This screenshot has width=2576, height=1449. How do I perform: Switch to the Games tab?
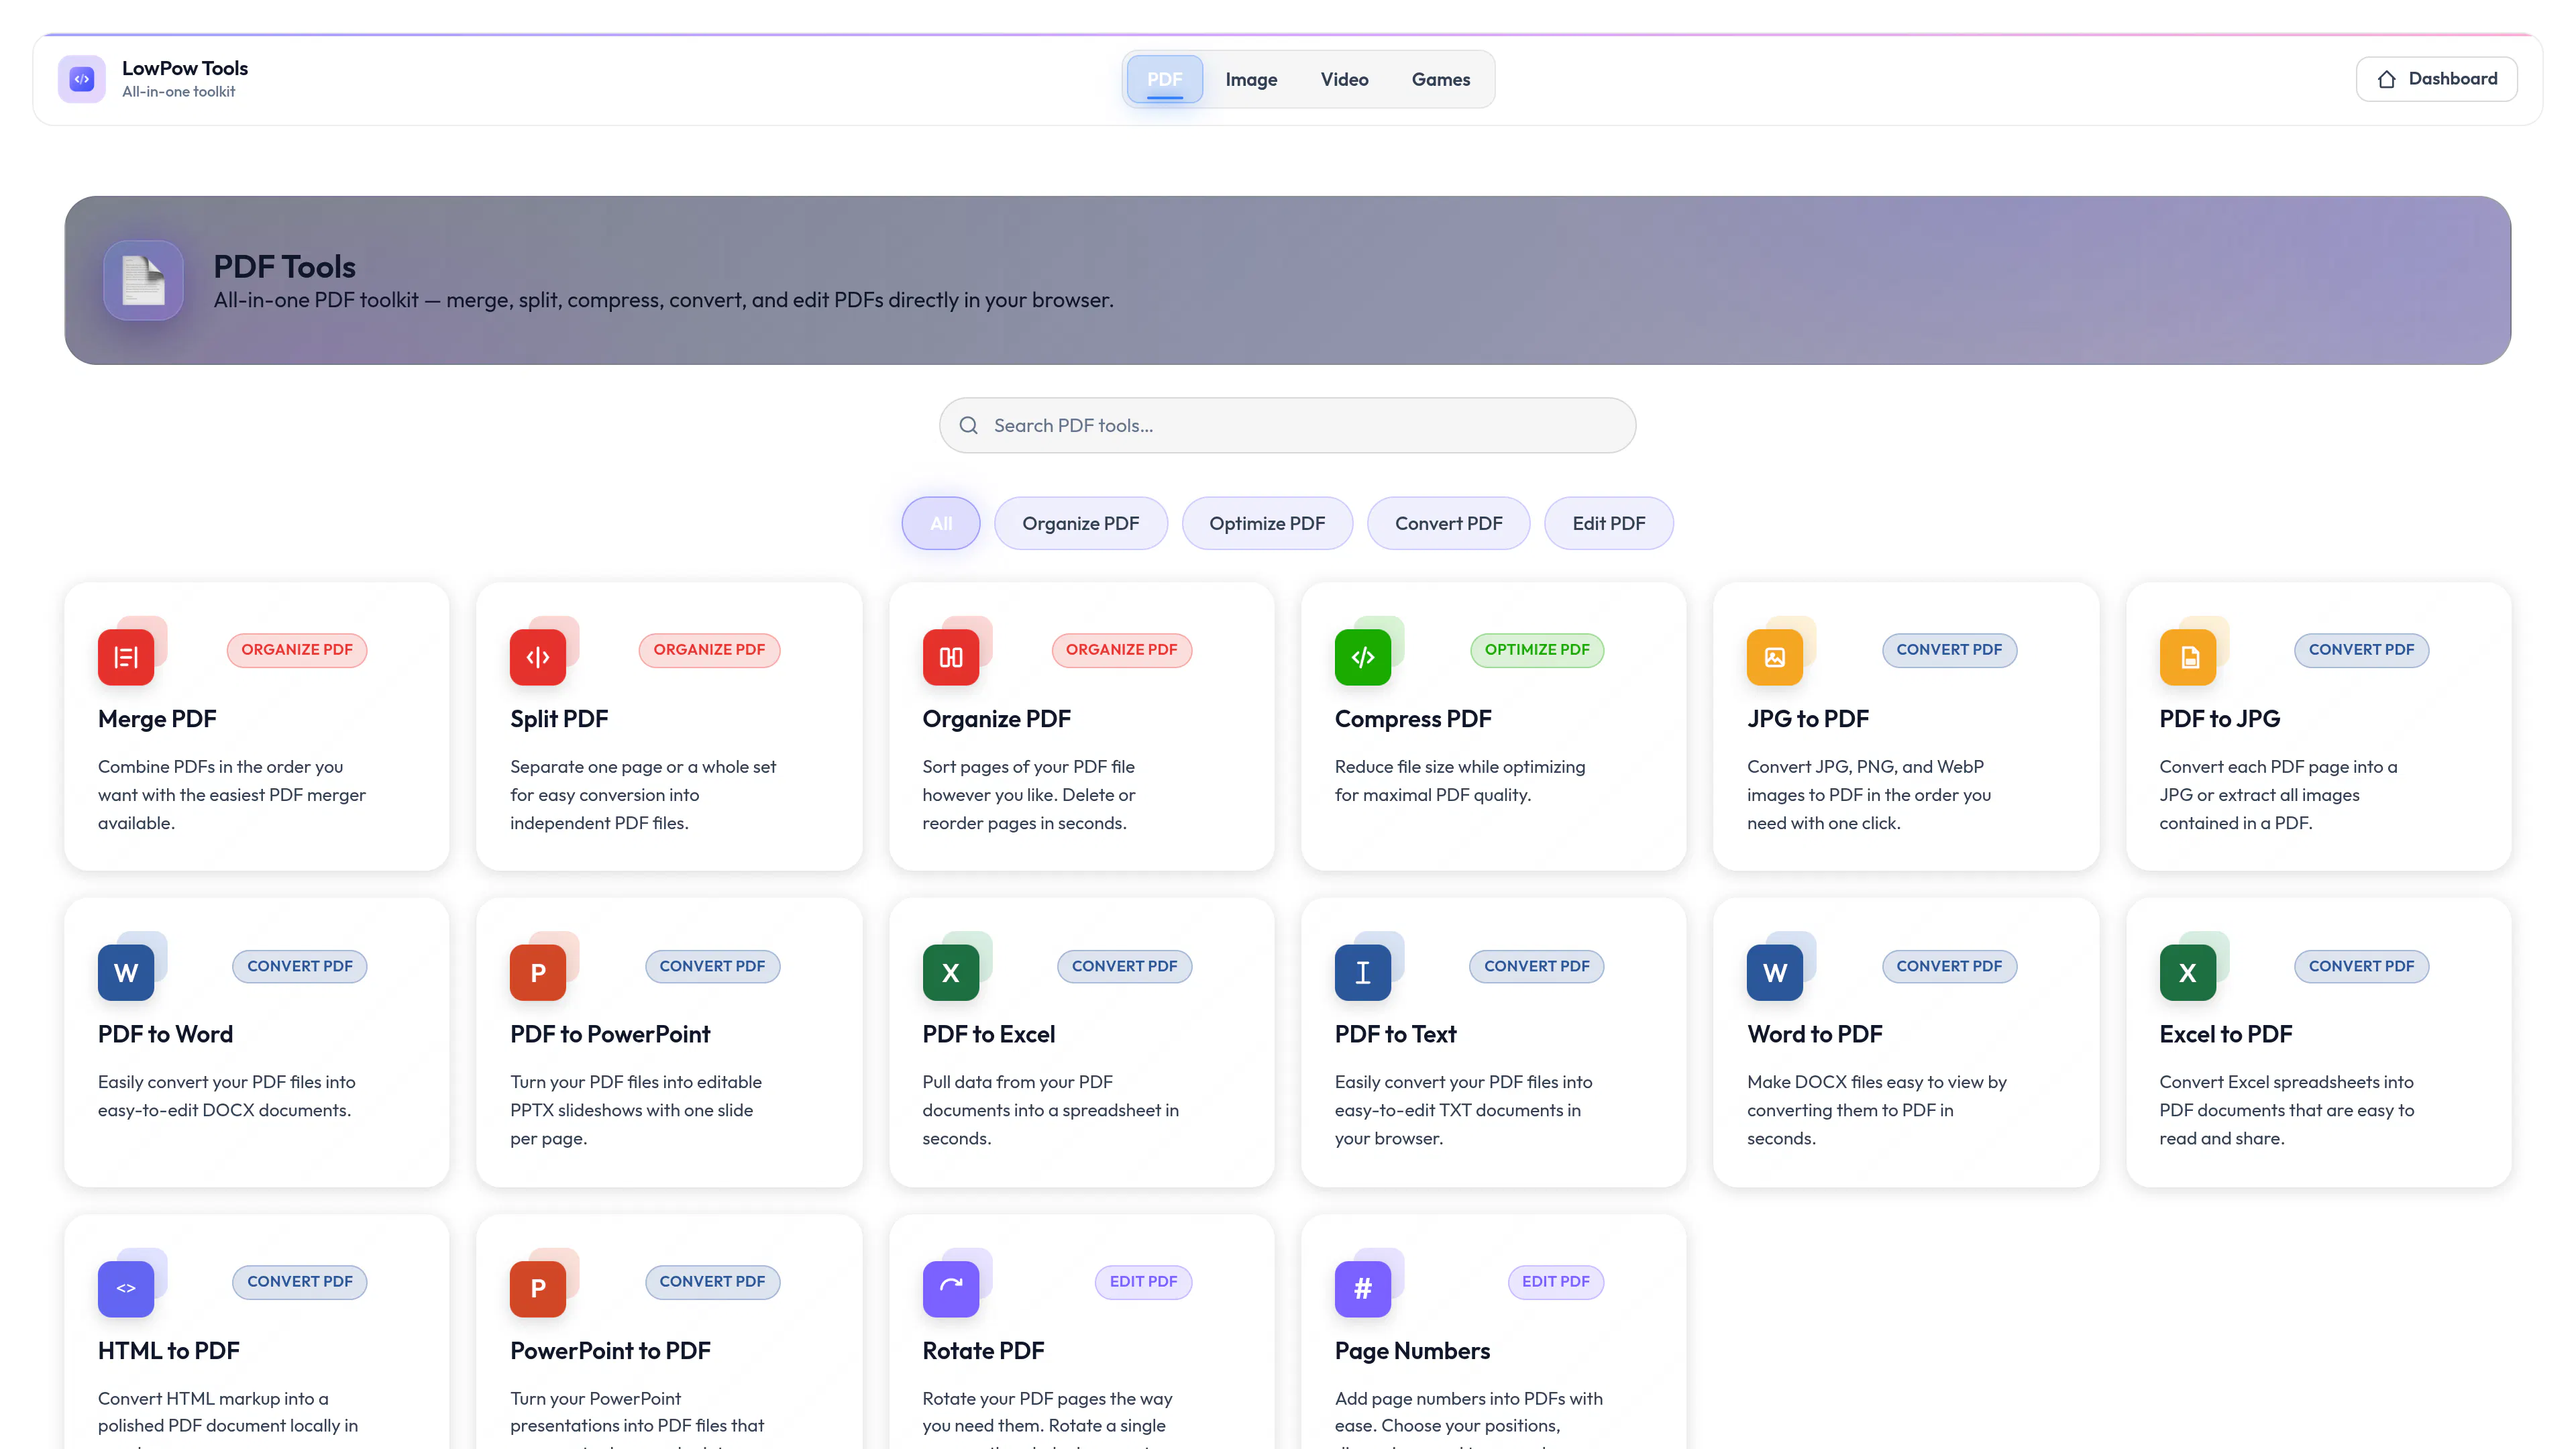(1441, 79)
